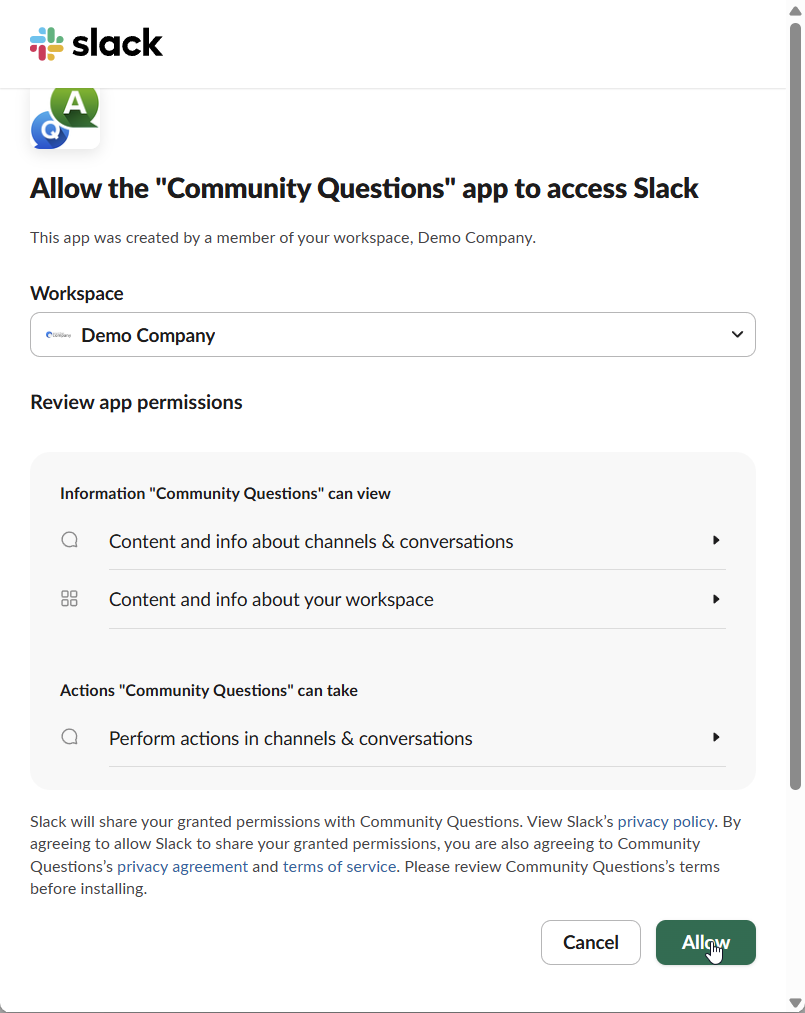Expand workspace info permission details
This screenshot has width=805, height=1013.
pyautogui.click(x=716, y=598)
